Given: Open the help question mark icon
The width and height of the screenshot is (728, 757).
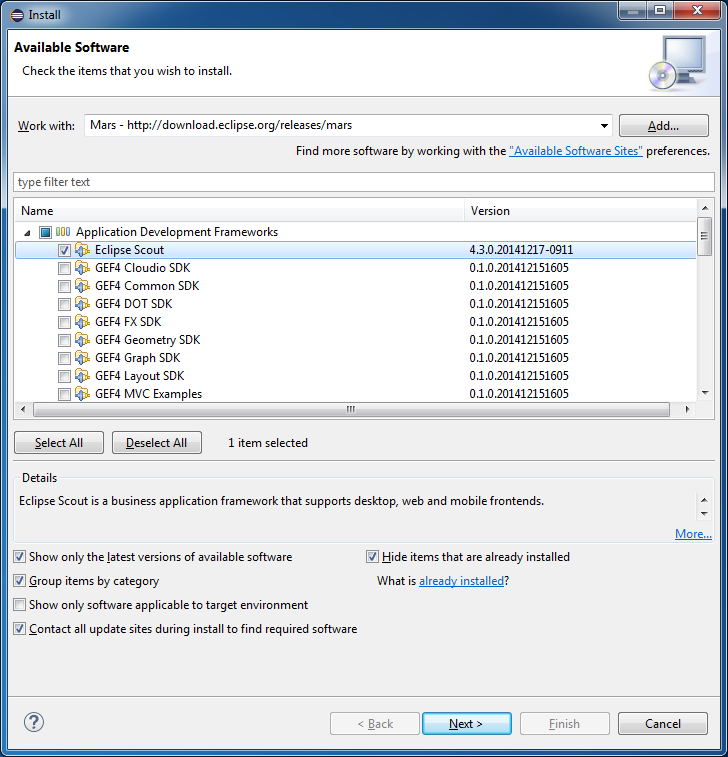Looking at the screenshot, I should [x=34, y=722].
